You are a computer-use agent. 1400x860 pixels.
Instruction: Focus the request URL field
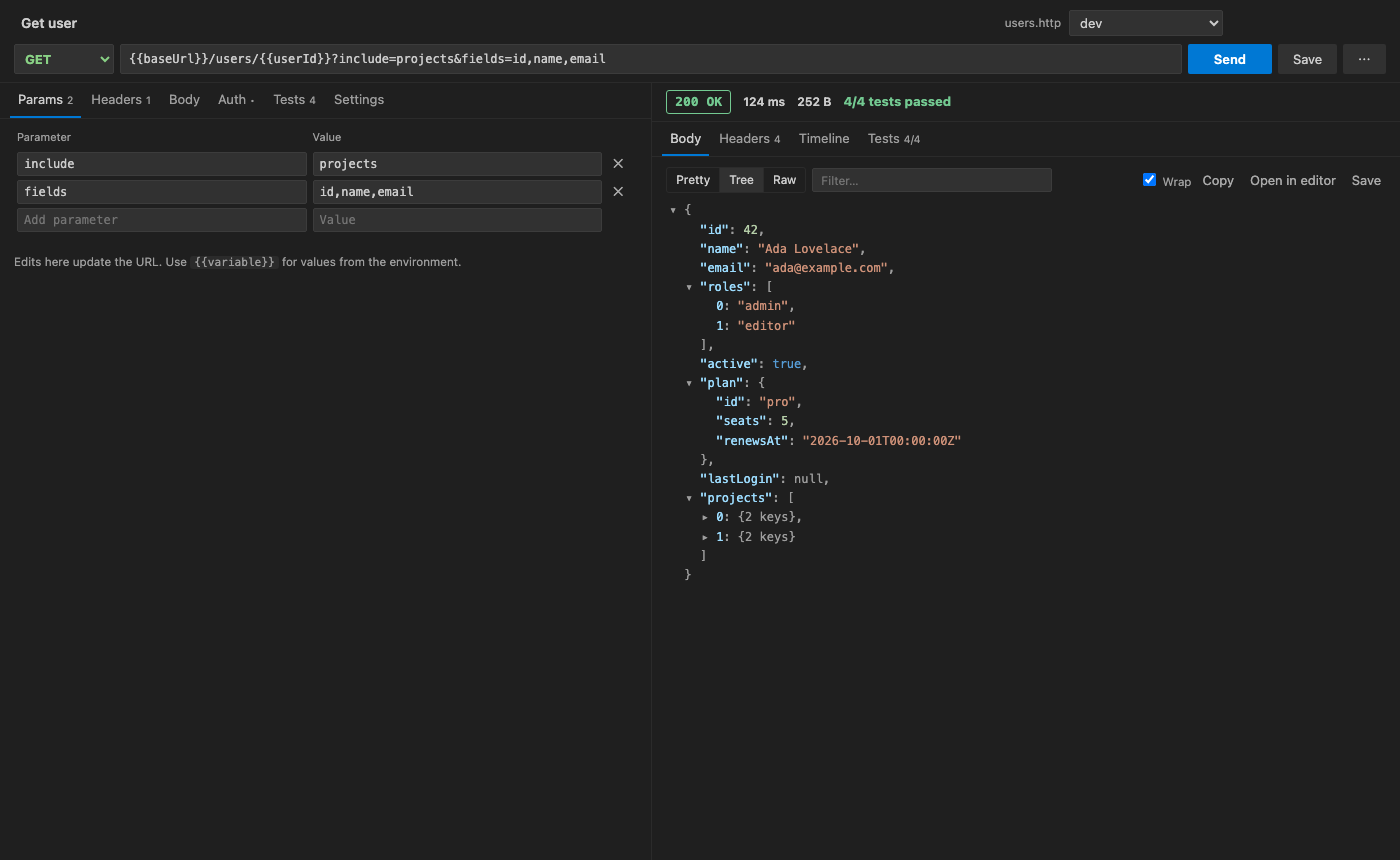pos(651,59)
